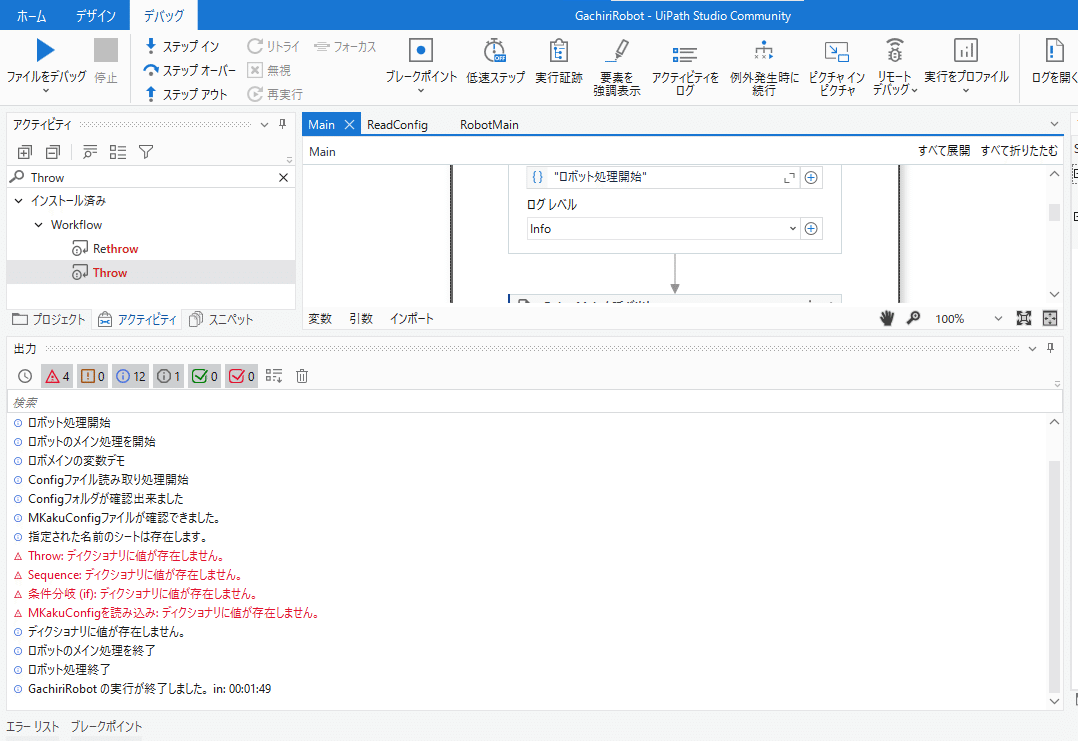Image resolution: width=1078 pixels, height=741 pixels.
Task: Start debugging with the blue play icon
Action: coord(45,50)
